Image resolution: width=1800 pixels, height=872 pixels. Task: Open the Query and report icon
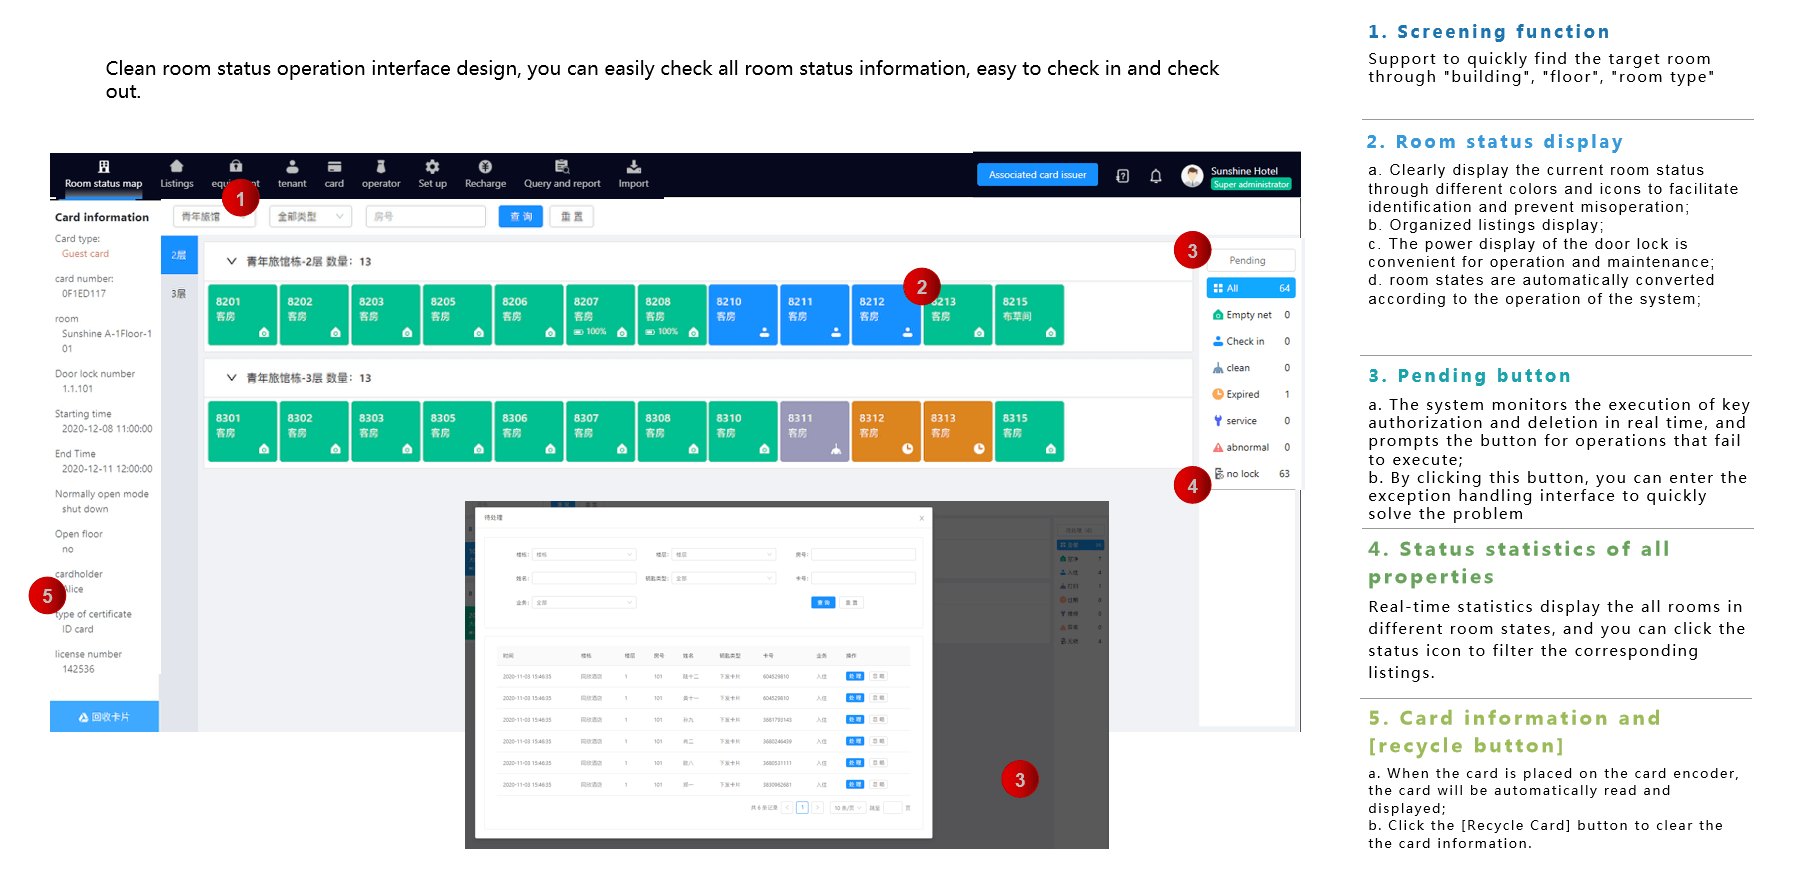tap(562, 167)
